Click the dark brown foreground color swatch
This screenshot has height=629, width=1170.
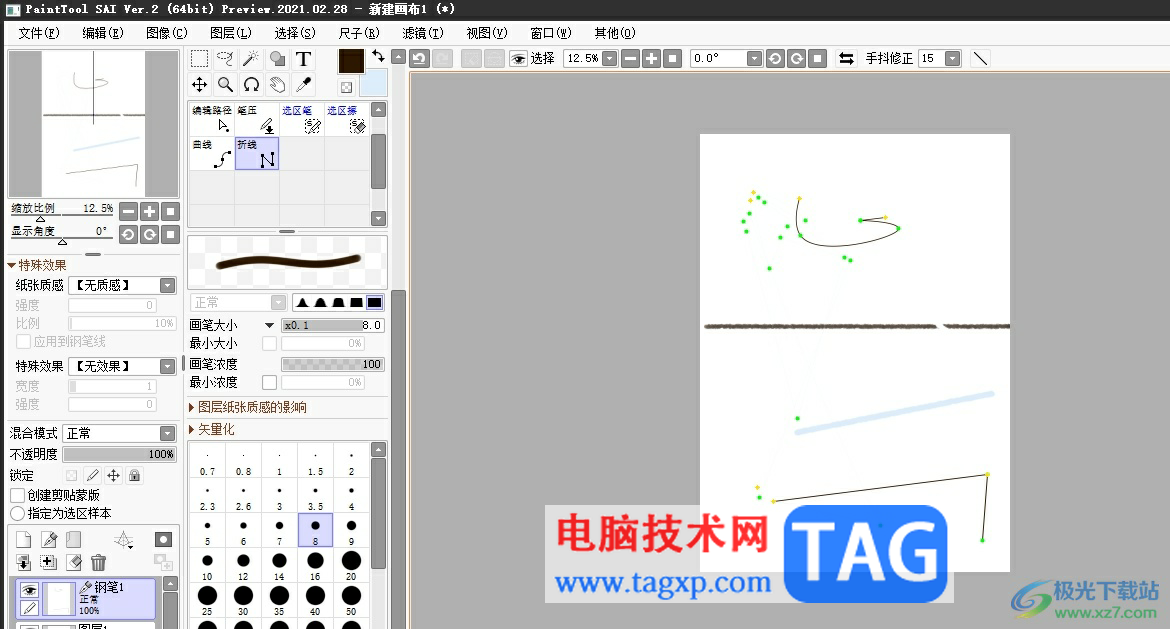point(351,61)
